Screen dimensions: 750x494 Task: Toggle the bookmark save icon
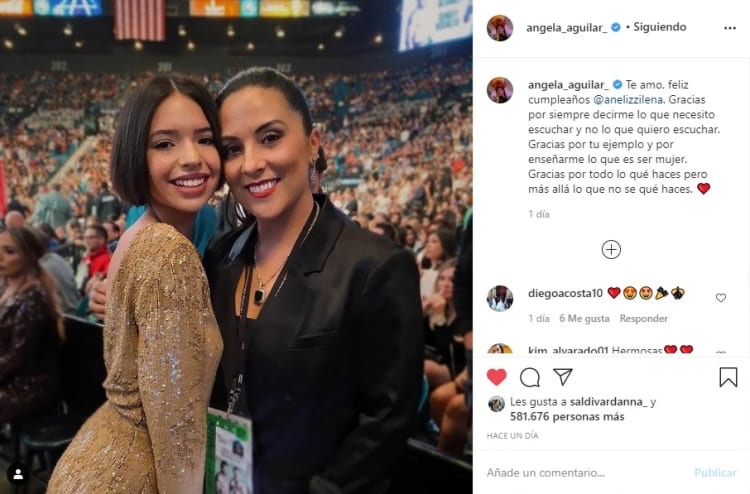click(x=728, y=377)
